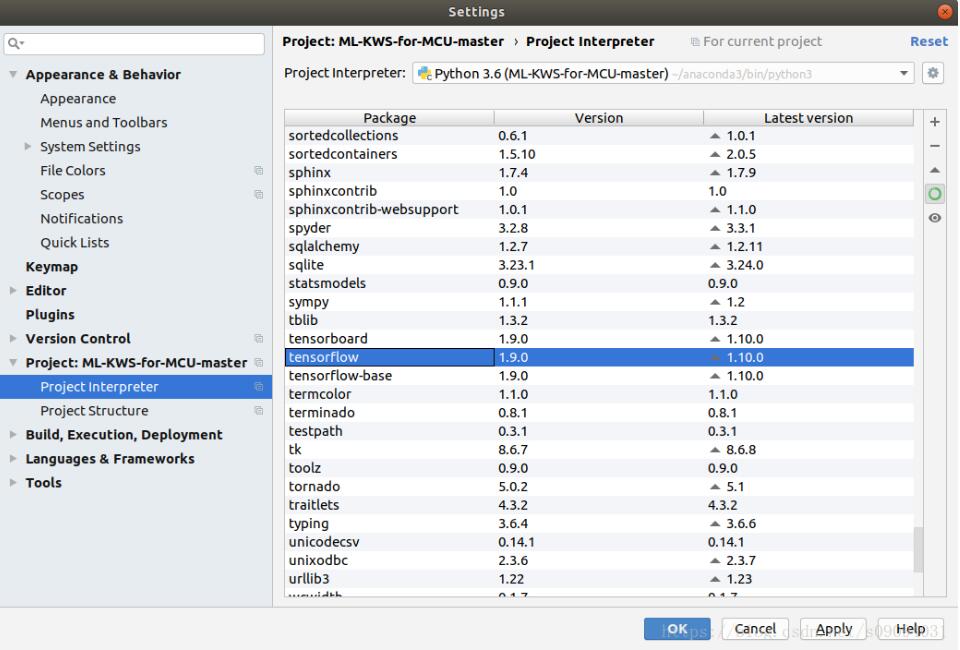Toggle the show early releases eye icon
Screen dimensions: 960x650
click(x=934, y=218)
